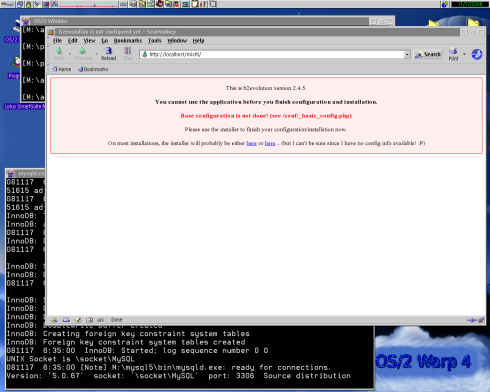Click the CPU activity graph in WarpCenter
490x392 pixels.
click(84, 4)
